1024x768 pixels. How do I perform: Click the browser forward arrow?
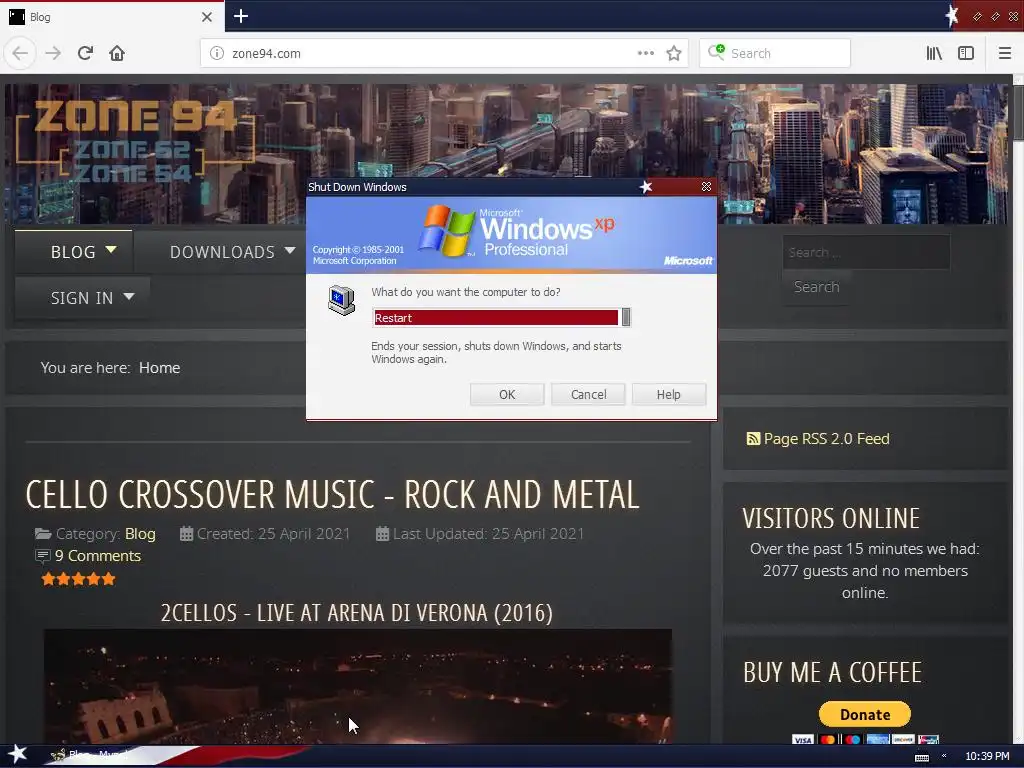53,53
